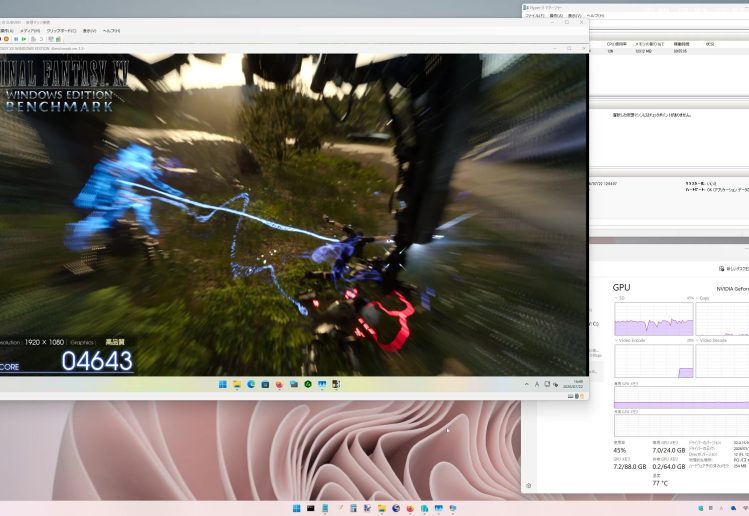Click shared memory value 0.2/64.0 GB

tap(669, 467)
